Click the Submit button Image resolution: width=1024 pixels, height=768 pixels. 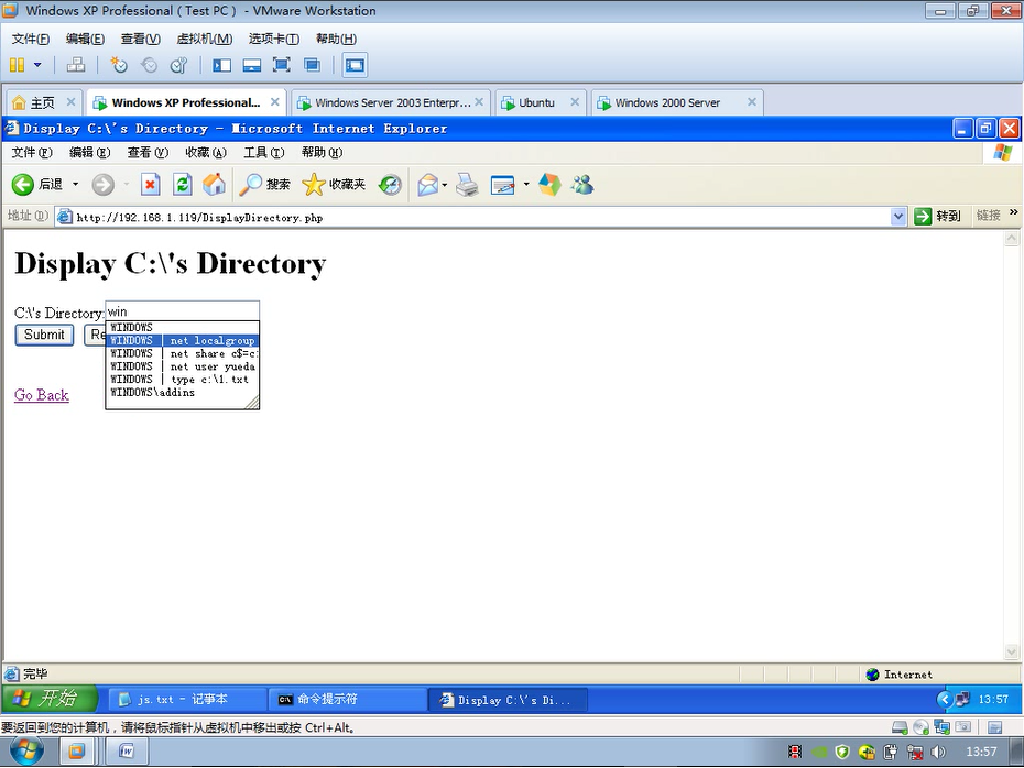tap(44, 335)
